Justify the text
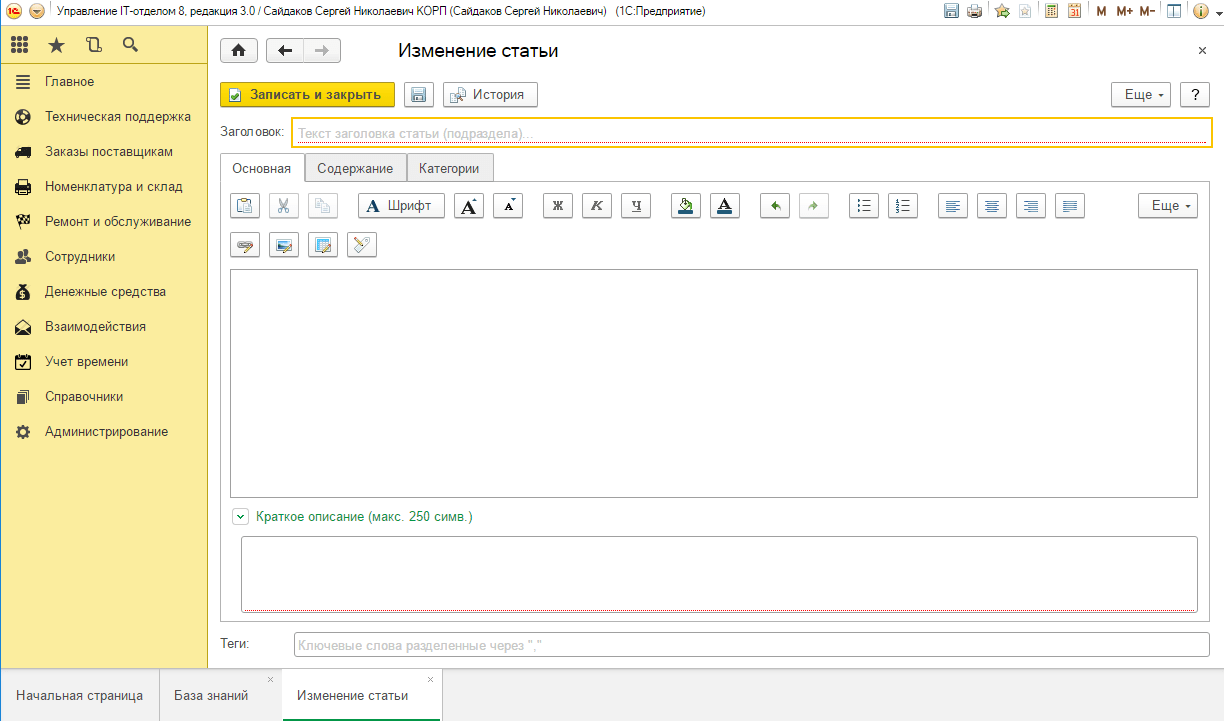Image resolution: width=1224 pixels, height=721 pixels. [1070, 206]
